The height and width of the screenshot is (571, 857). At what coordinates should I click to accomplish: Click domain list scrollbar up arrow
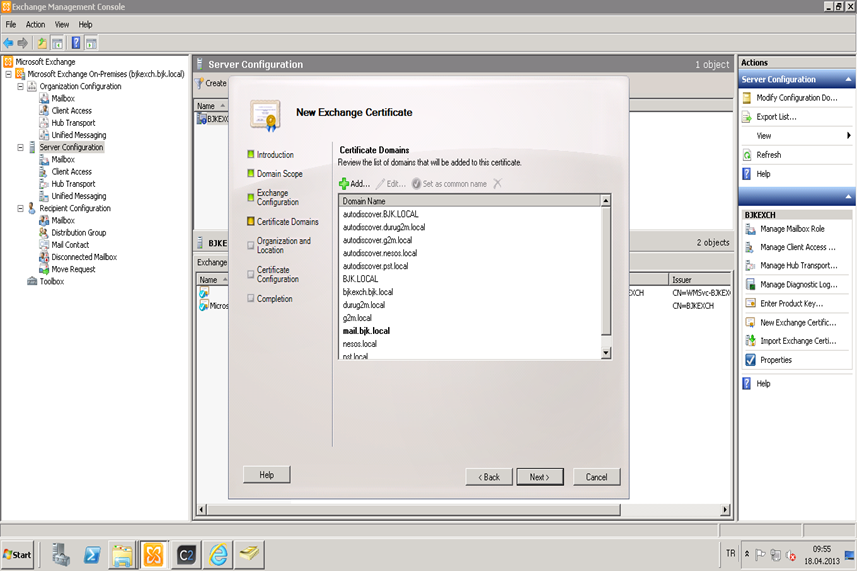[x=606, y=201]
